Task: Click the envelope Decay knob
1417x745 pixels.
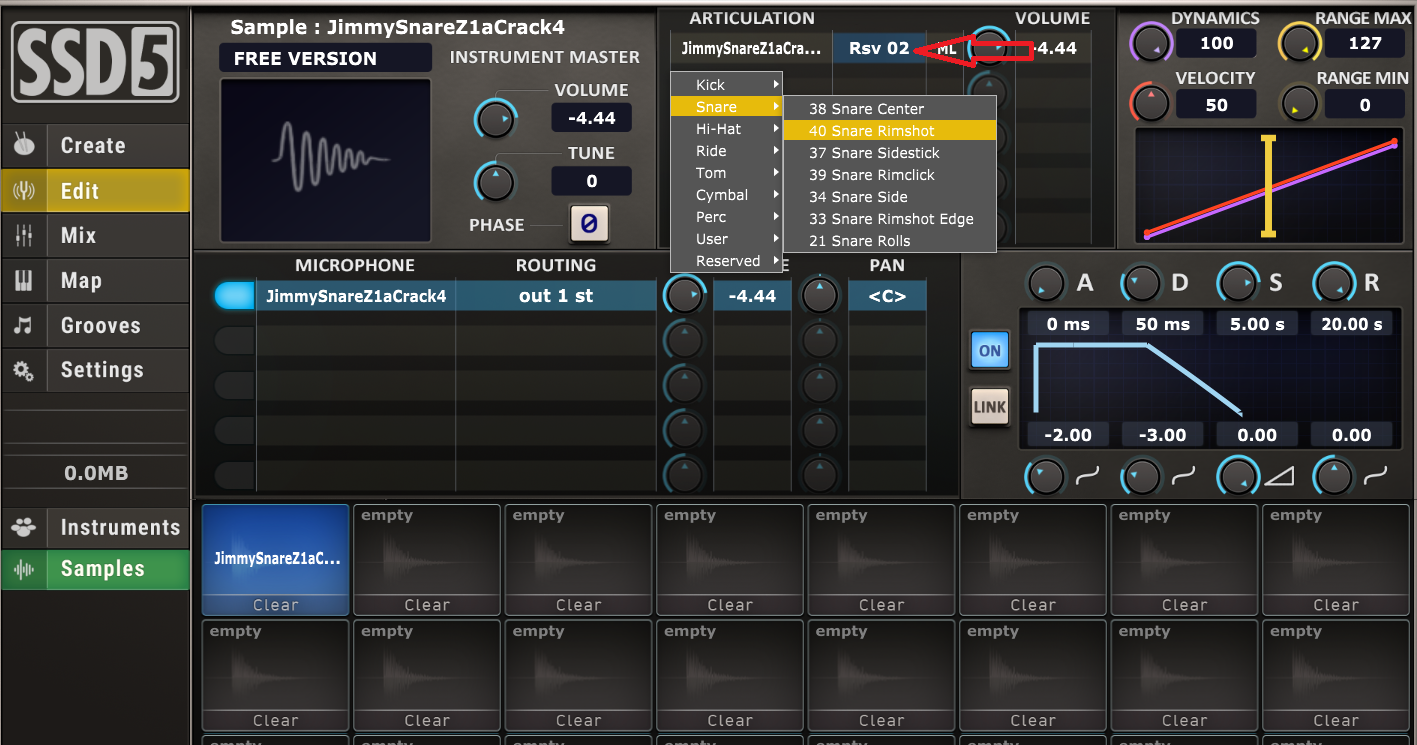Action: tap(1141, 284)
